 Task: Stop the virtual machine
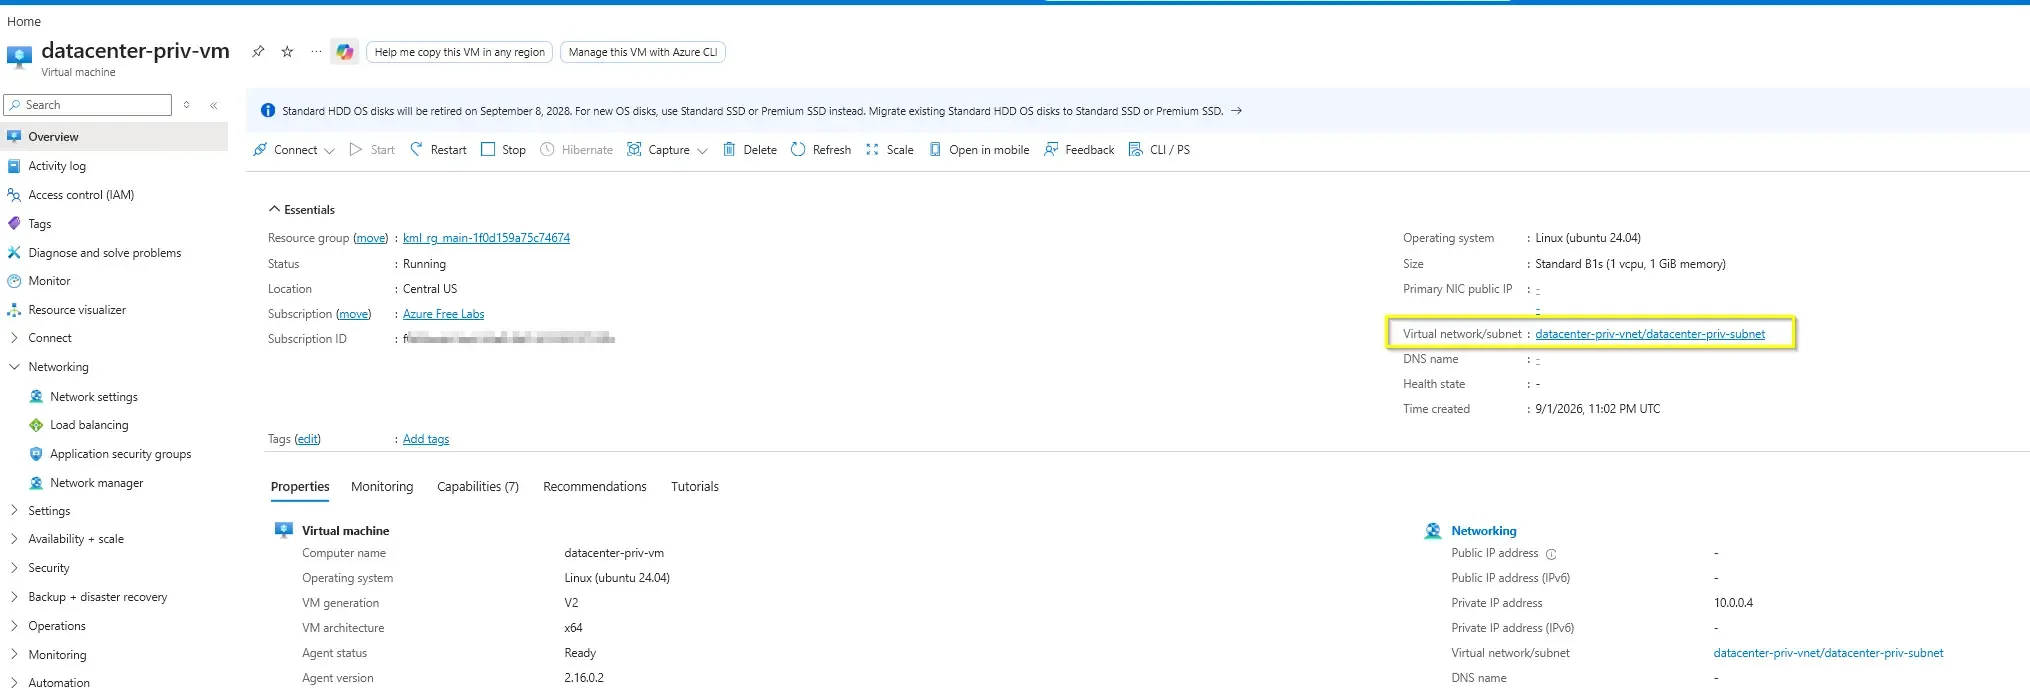[x=503, y=150]
